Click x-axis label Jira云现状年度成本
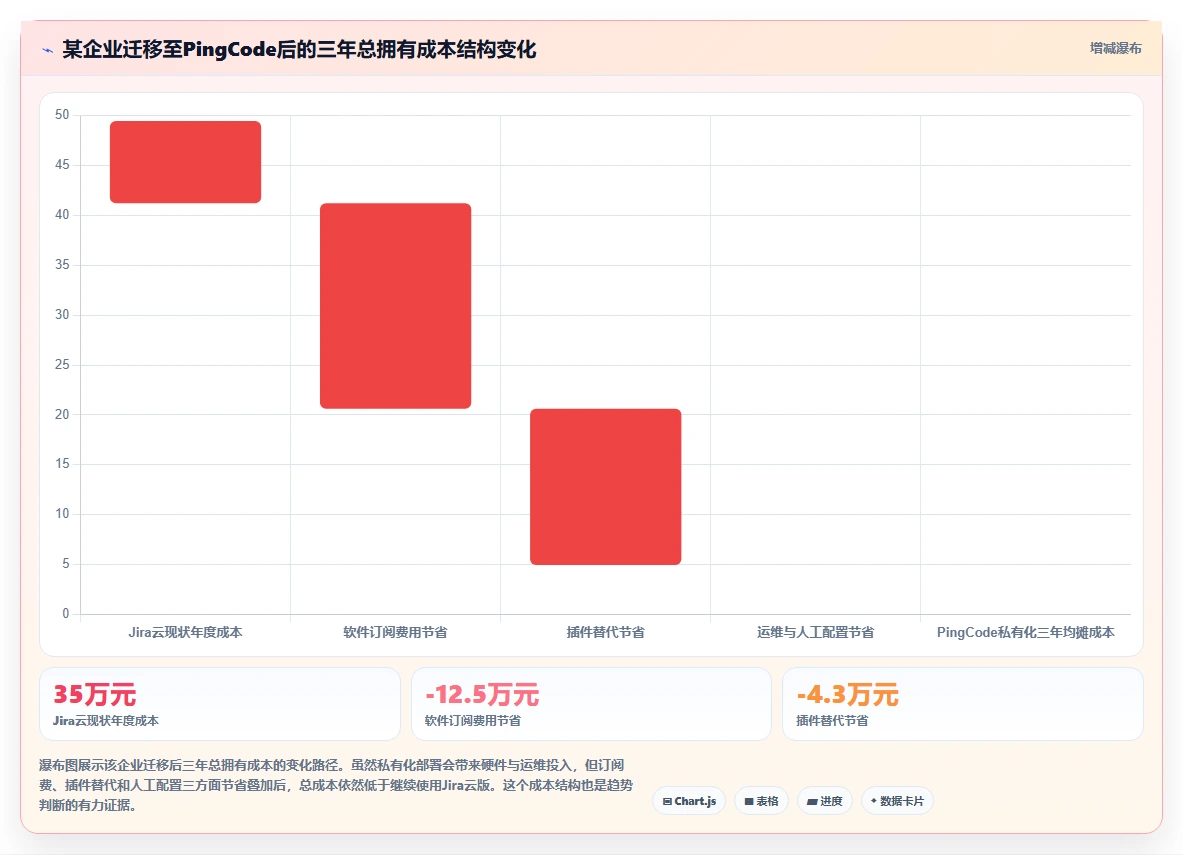Image resolution: width=1183 pixels, height=855 pixels. [186, 632]
